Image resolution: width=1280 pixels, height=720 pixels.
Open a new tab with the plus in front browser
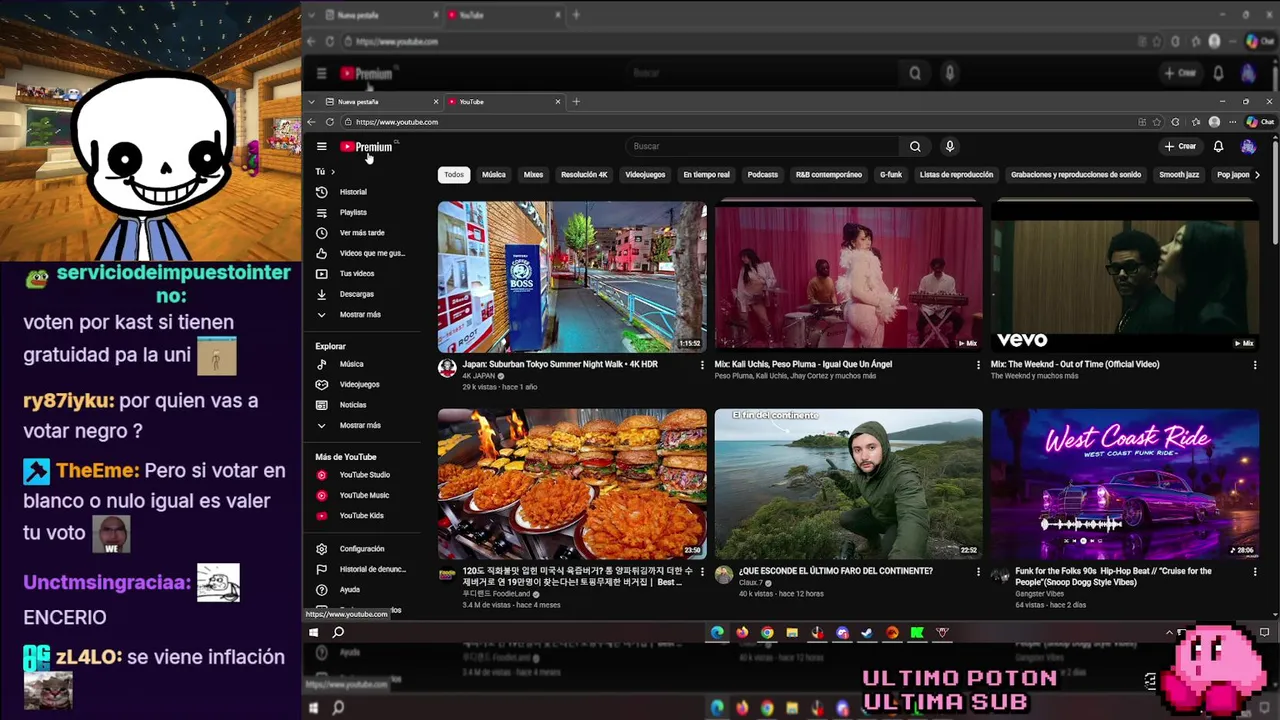click(x=576, y=101)
